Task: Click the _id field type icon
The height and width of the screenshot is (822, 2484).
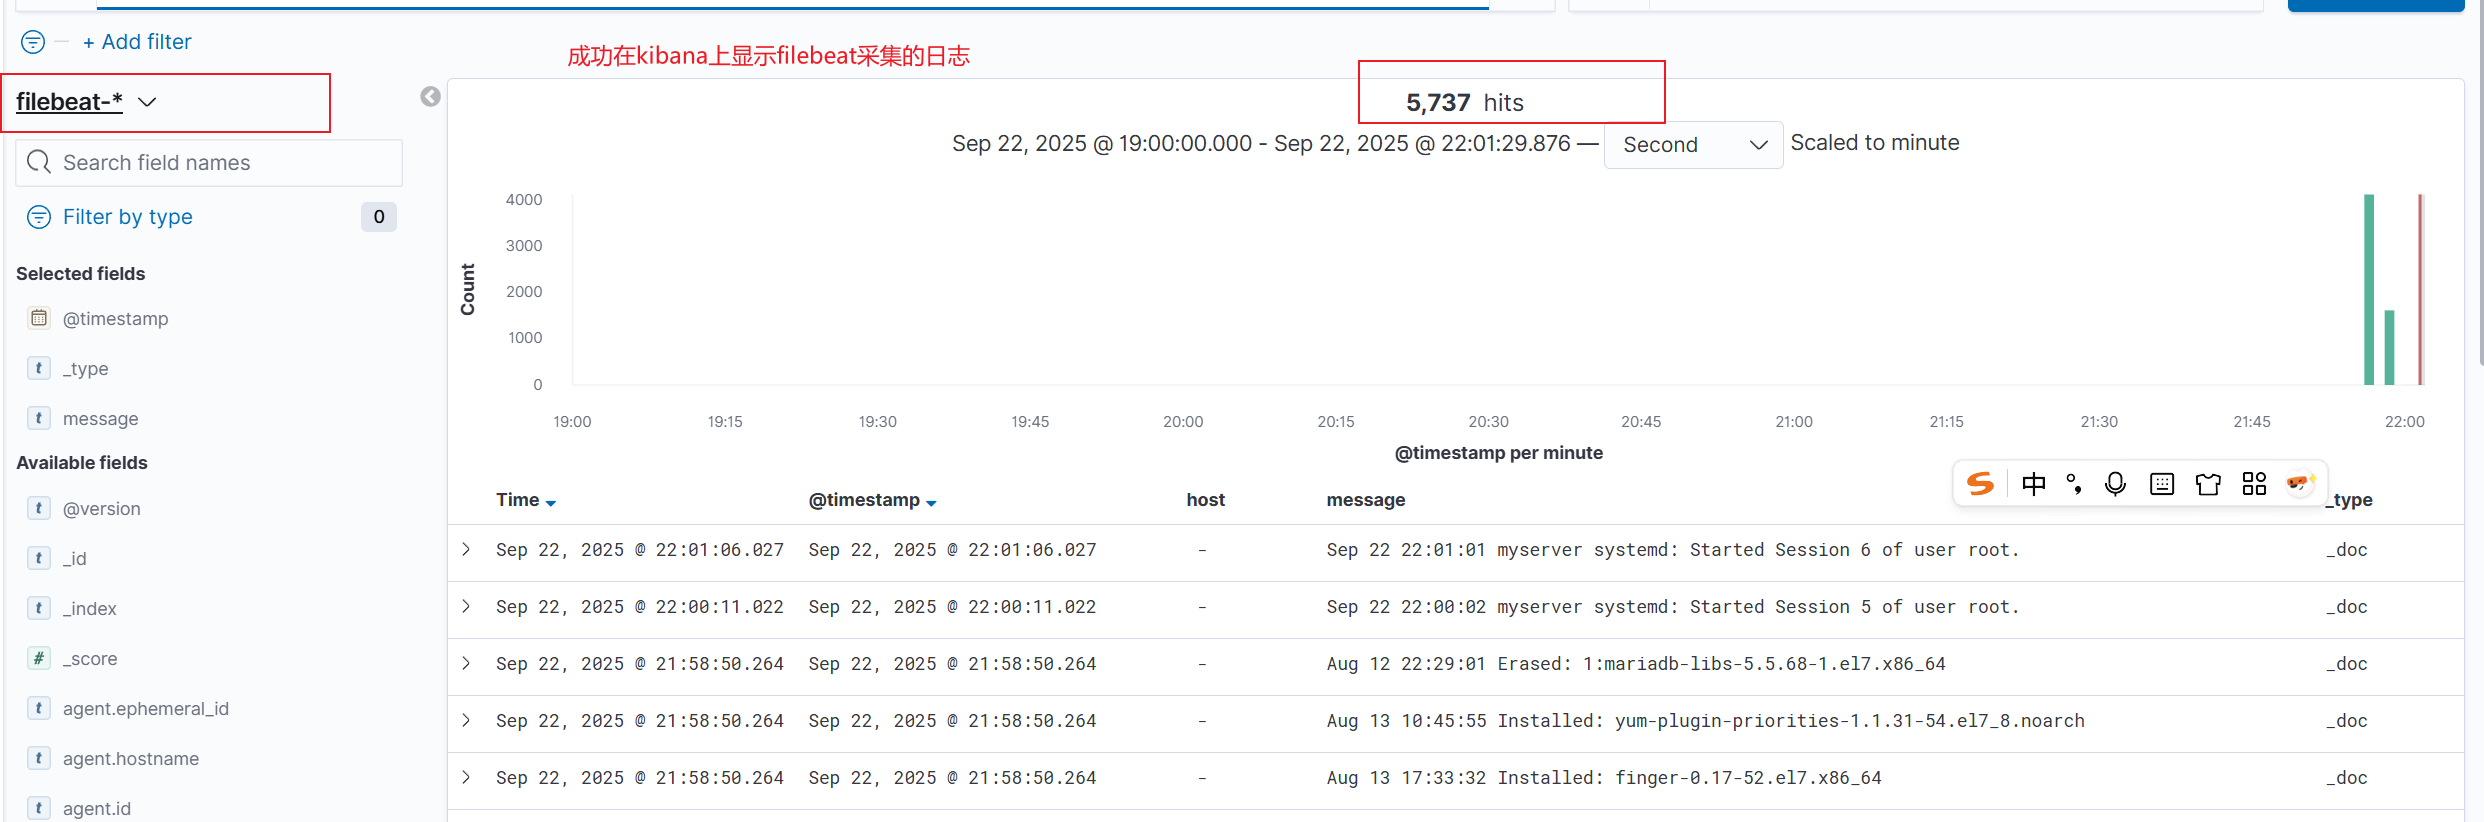Action: point(39,558)
